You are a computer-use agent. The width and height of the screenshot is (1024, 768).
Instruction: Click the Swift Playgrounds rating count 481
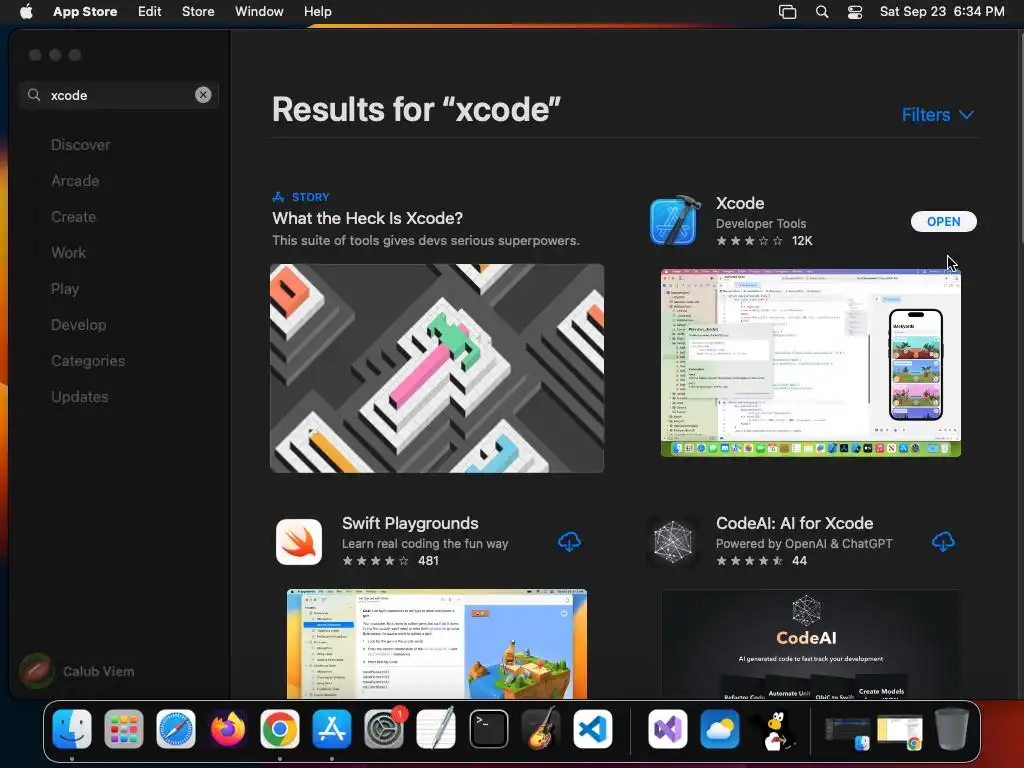428,560
